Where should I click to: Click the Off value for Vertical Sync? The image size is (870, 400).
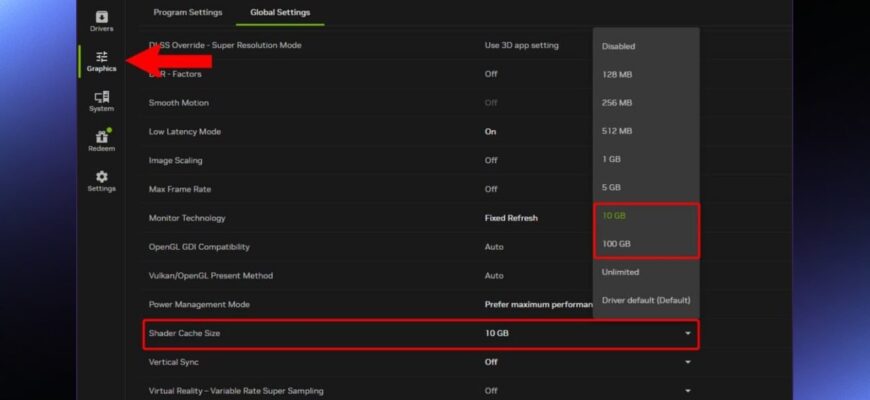pos(491,362)
